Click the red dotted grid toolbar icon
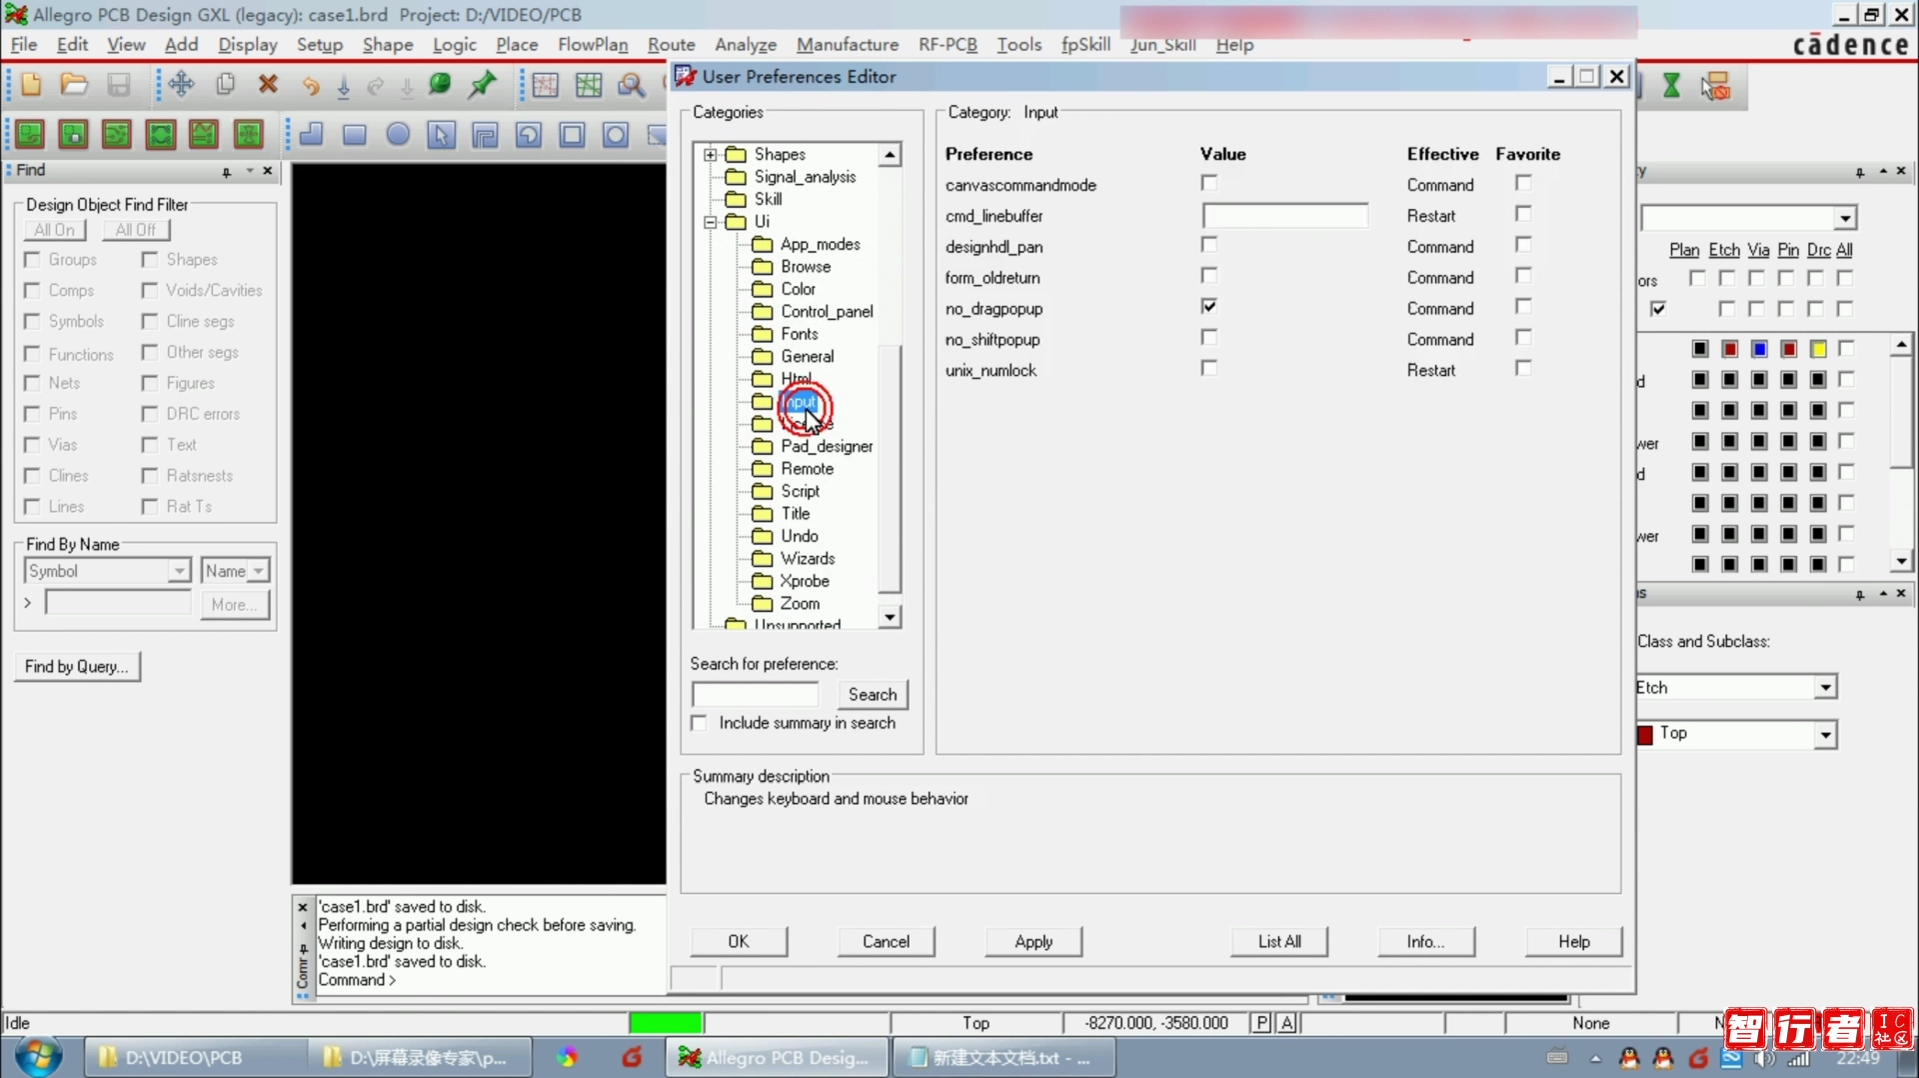The width and height of the screenshot is (1919, 1078). pyautogui.click(x=545, y=85)
